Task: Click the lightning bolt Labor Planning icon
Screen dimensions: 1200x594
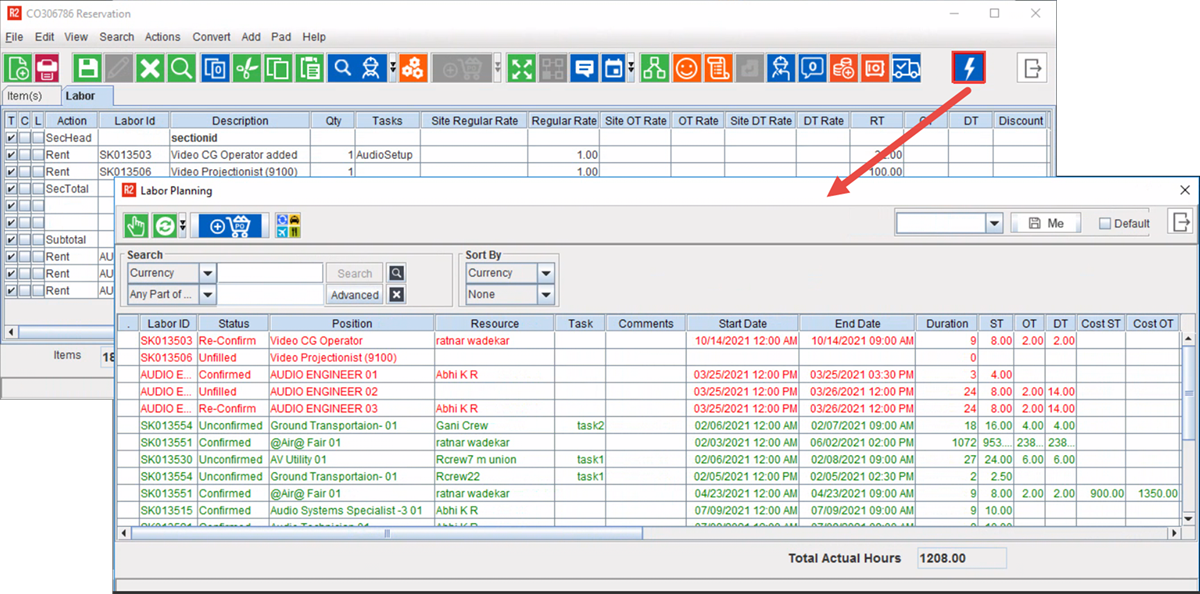Action: pos(969,68)
